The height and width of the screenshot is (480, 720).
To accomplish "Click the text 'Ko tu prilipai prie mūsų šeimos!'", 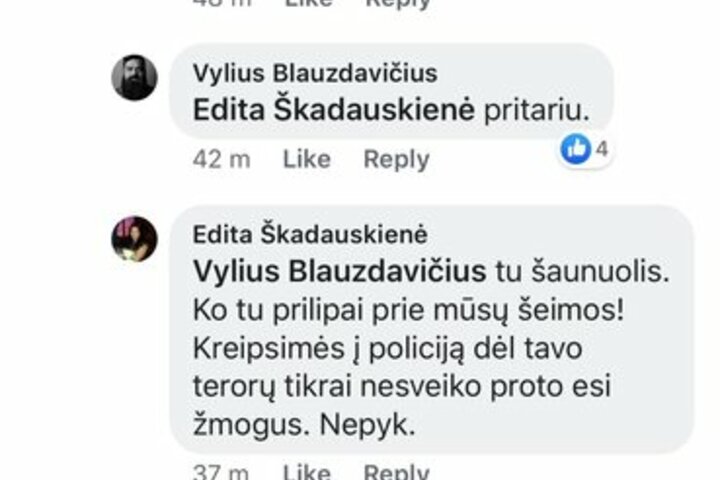I will (409, 311).
